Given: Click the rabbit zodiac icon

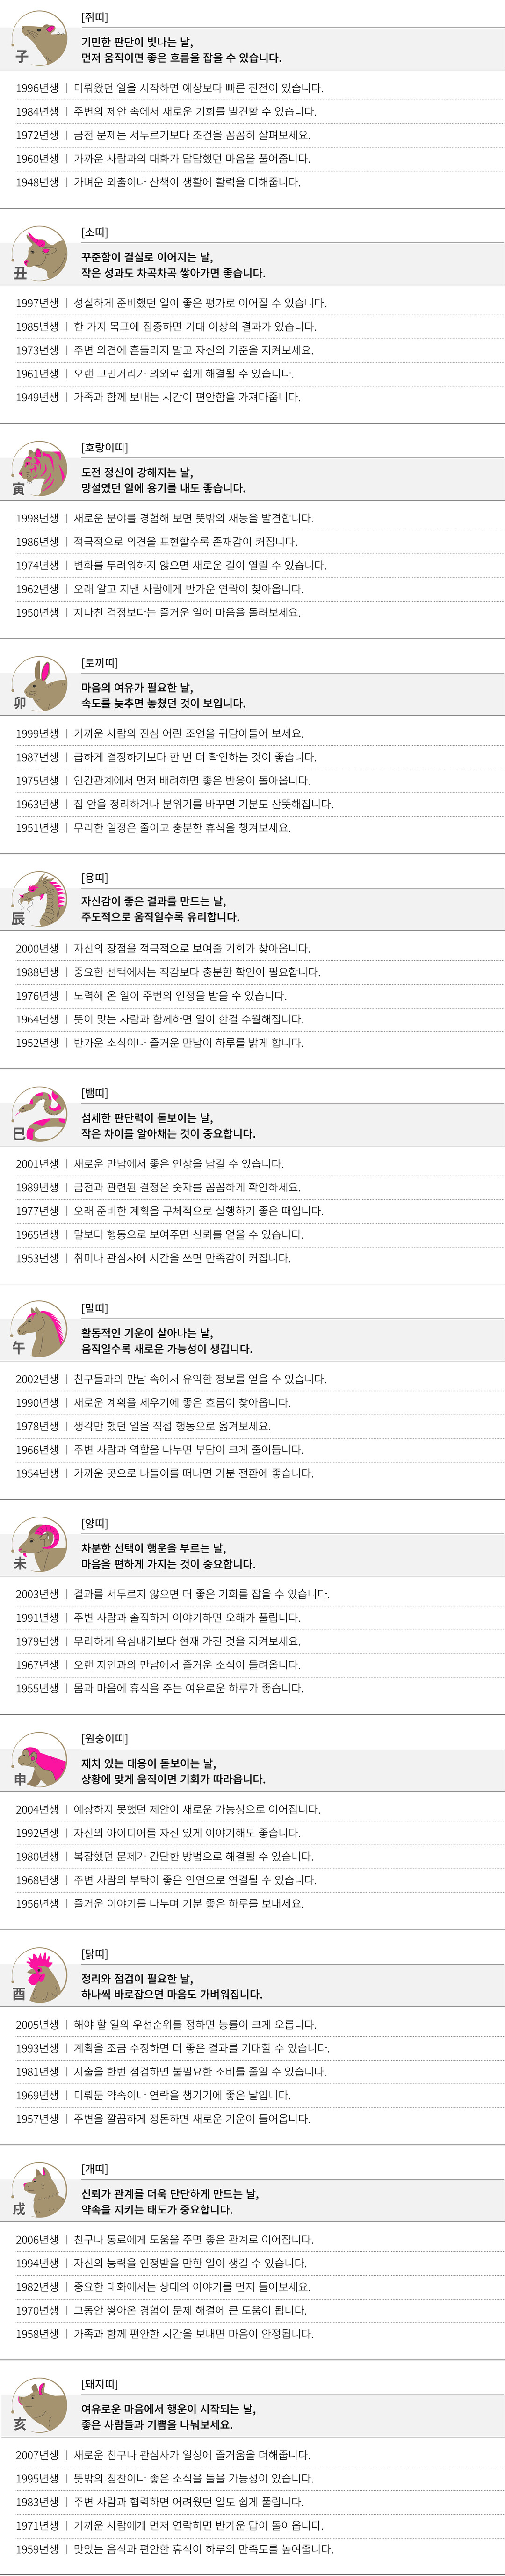Looking at the screenshot, I should 39,684.
